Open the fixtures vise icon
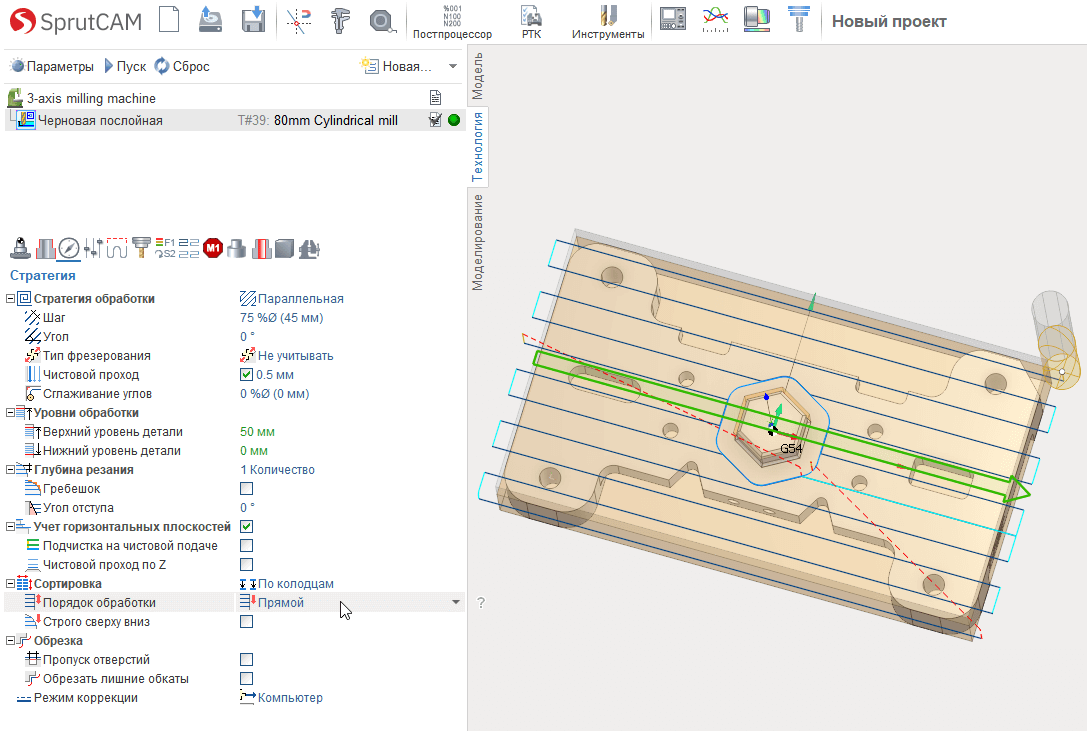Screen dimensions: 1087x731 click(309, 248)
